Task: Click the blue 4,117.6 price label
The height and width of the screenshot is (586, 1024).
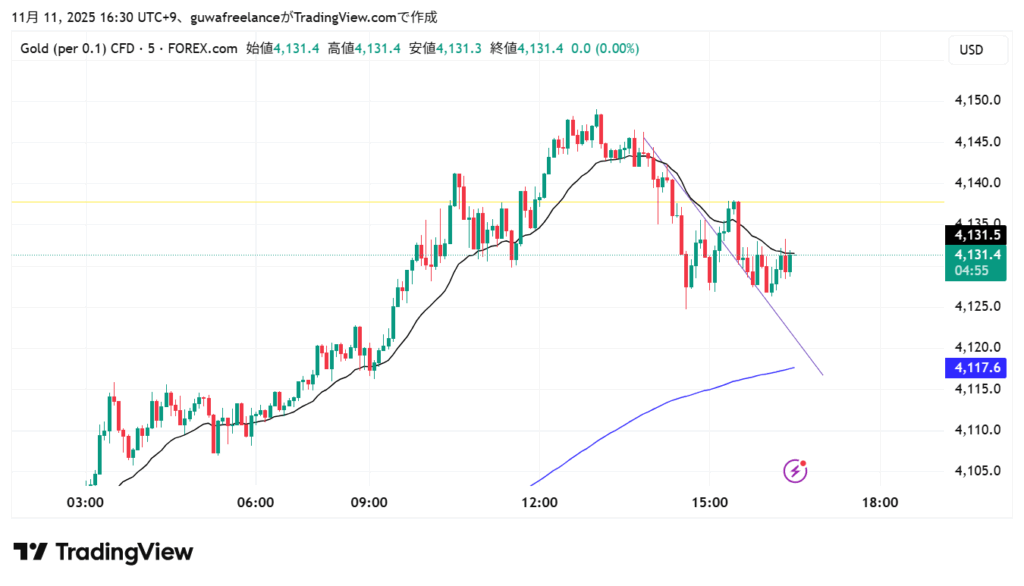Action: [974, 368]
